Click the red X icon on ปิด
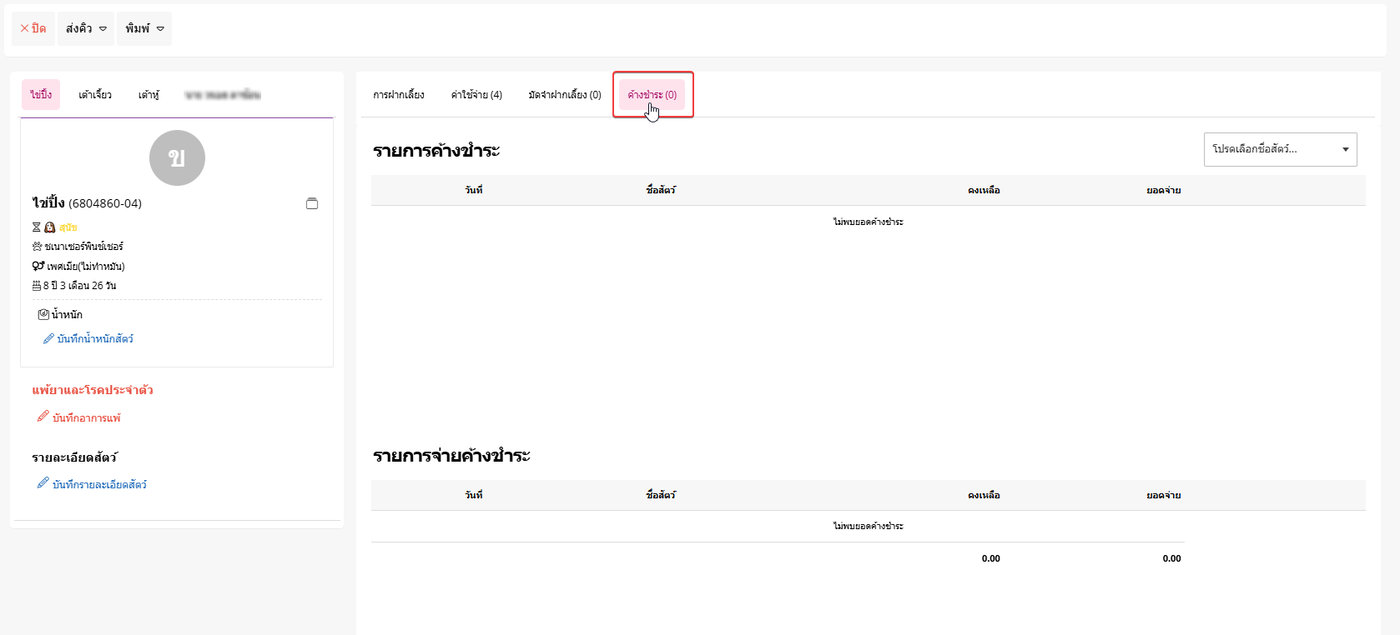Viewport: 1400px width, 635px height. pos(24,29)
